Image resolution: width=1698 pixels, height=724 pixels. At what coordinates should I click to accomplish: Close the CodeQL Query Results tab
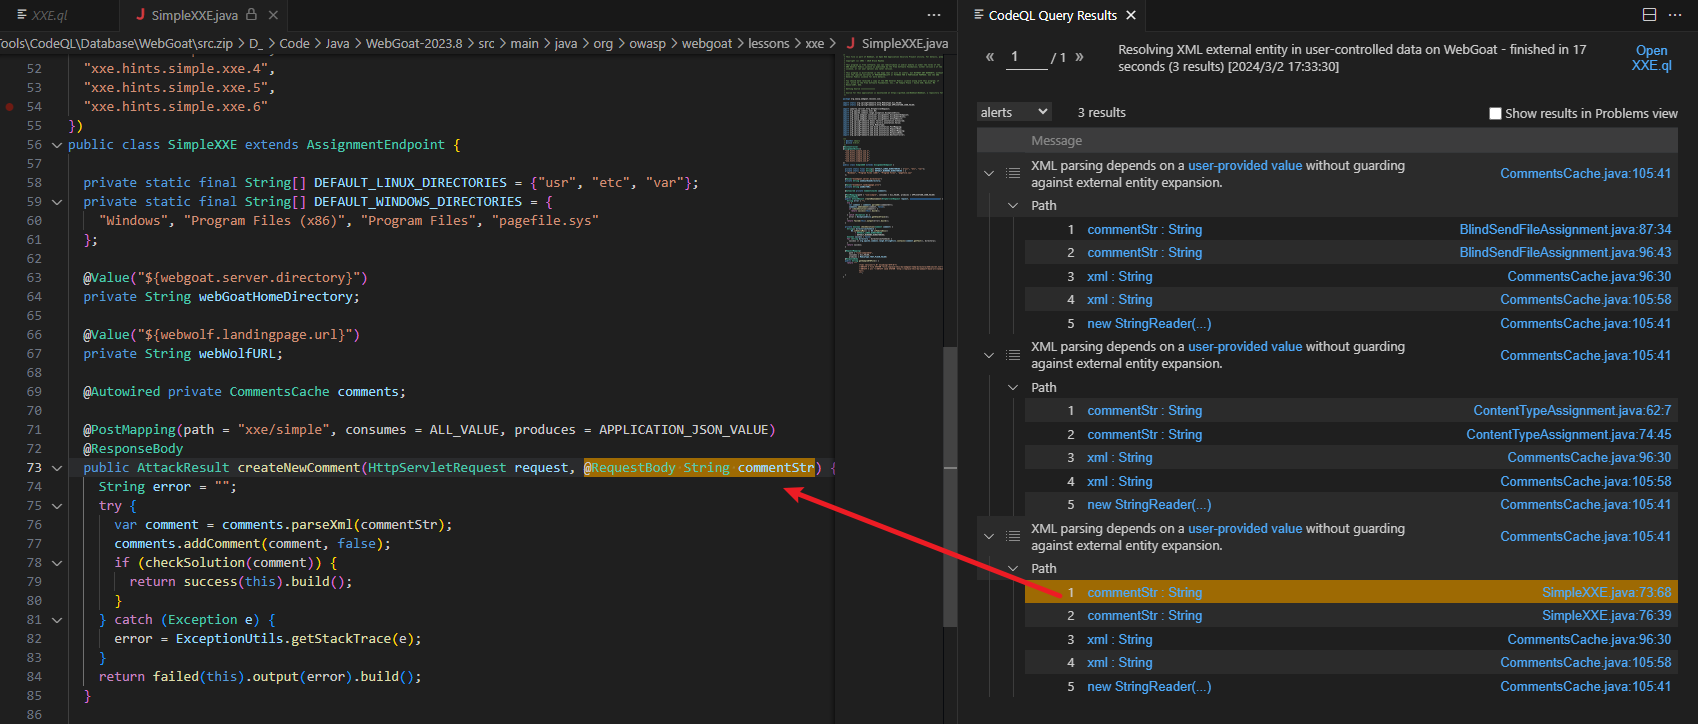pos(1131,15)
